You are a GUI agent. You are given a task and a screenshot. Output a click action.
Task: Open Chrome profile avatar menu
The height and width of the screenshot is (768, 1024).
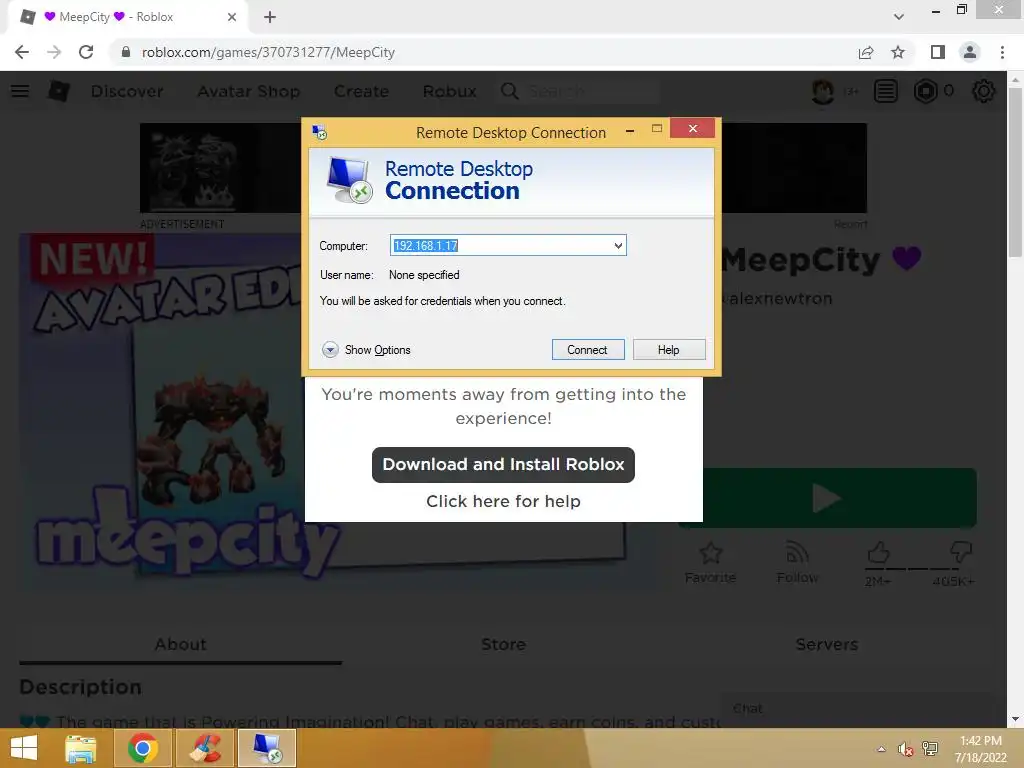tap(970, 52)
